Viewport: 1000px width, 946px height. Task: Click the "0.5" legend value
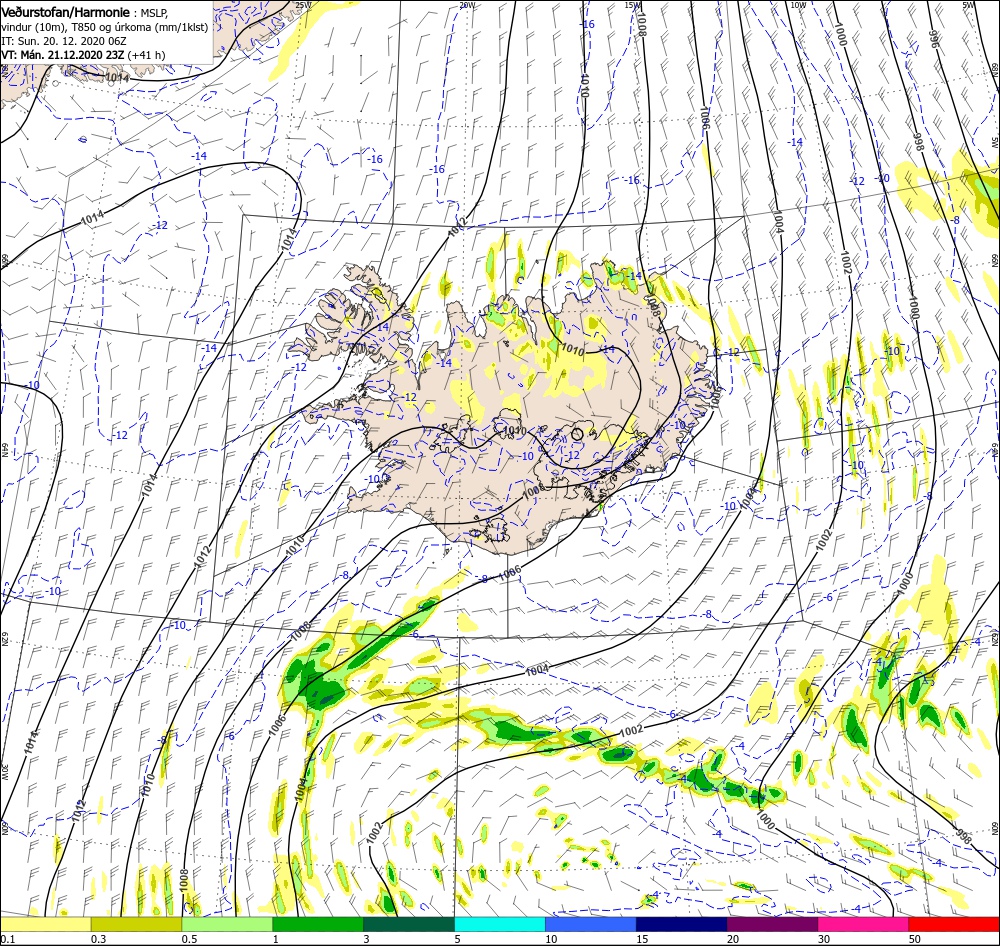pos(189,939)
